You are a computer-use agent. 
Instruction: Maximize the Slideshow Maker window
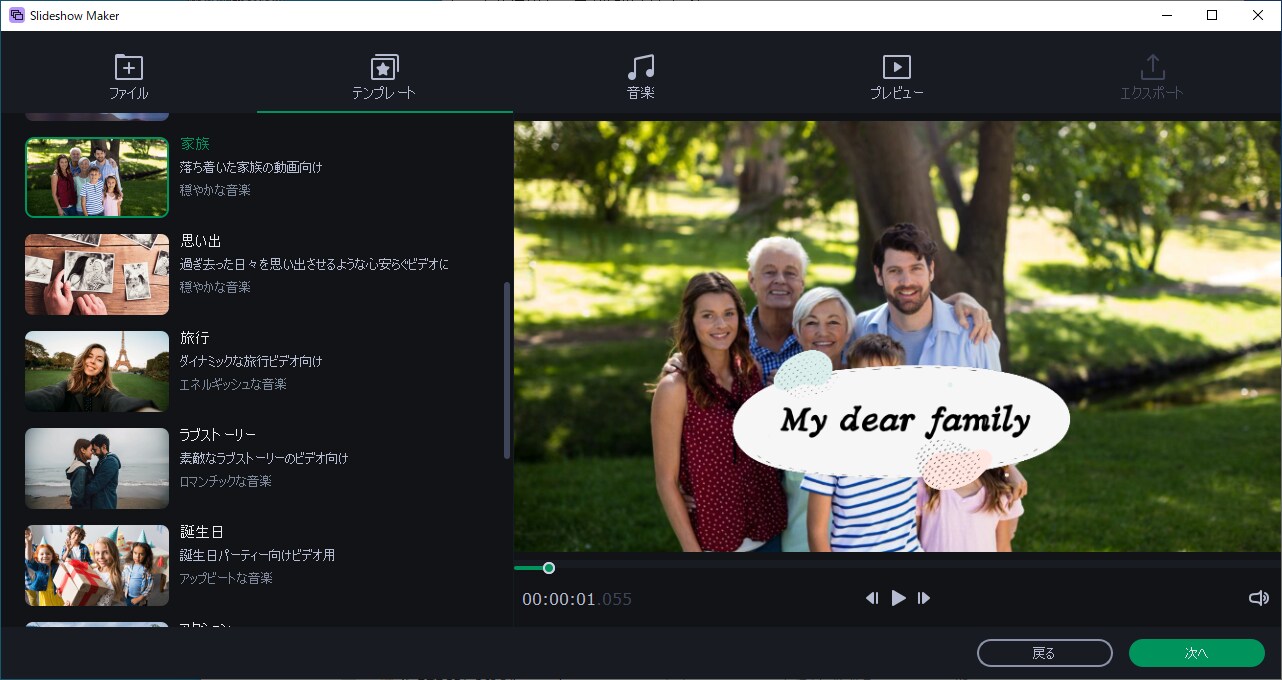[1212, 15]
